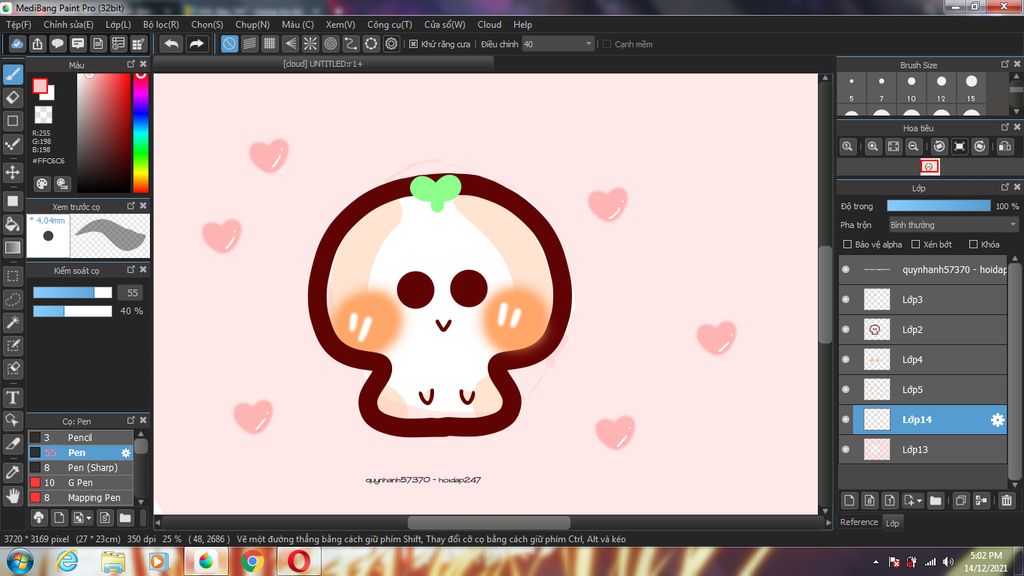
Task: Duplicate the current layer
Action: pos(961,500)
